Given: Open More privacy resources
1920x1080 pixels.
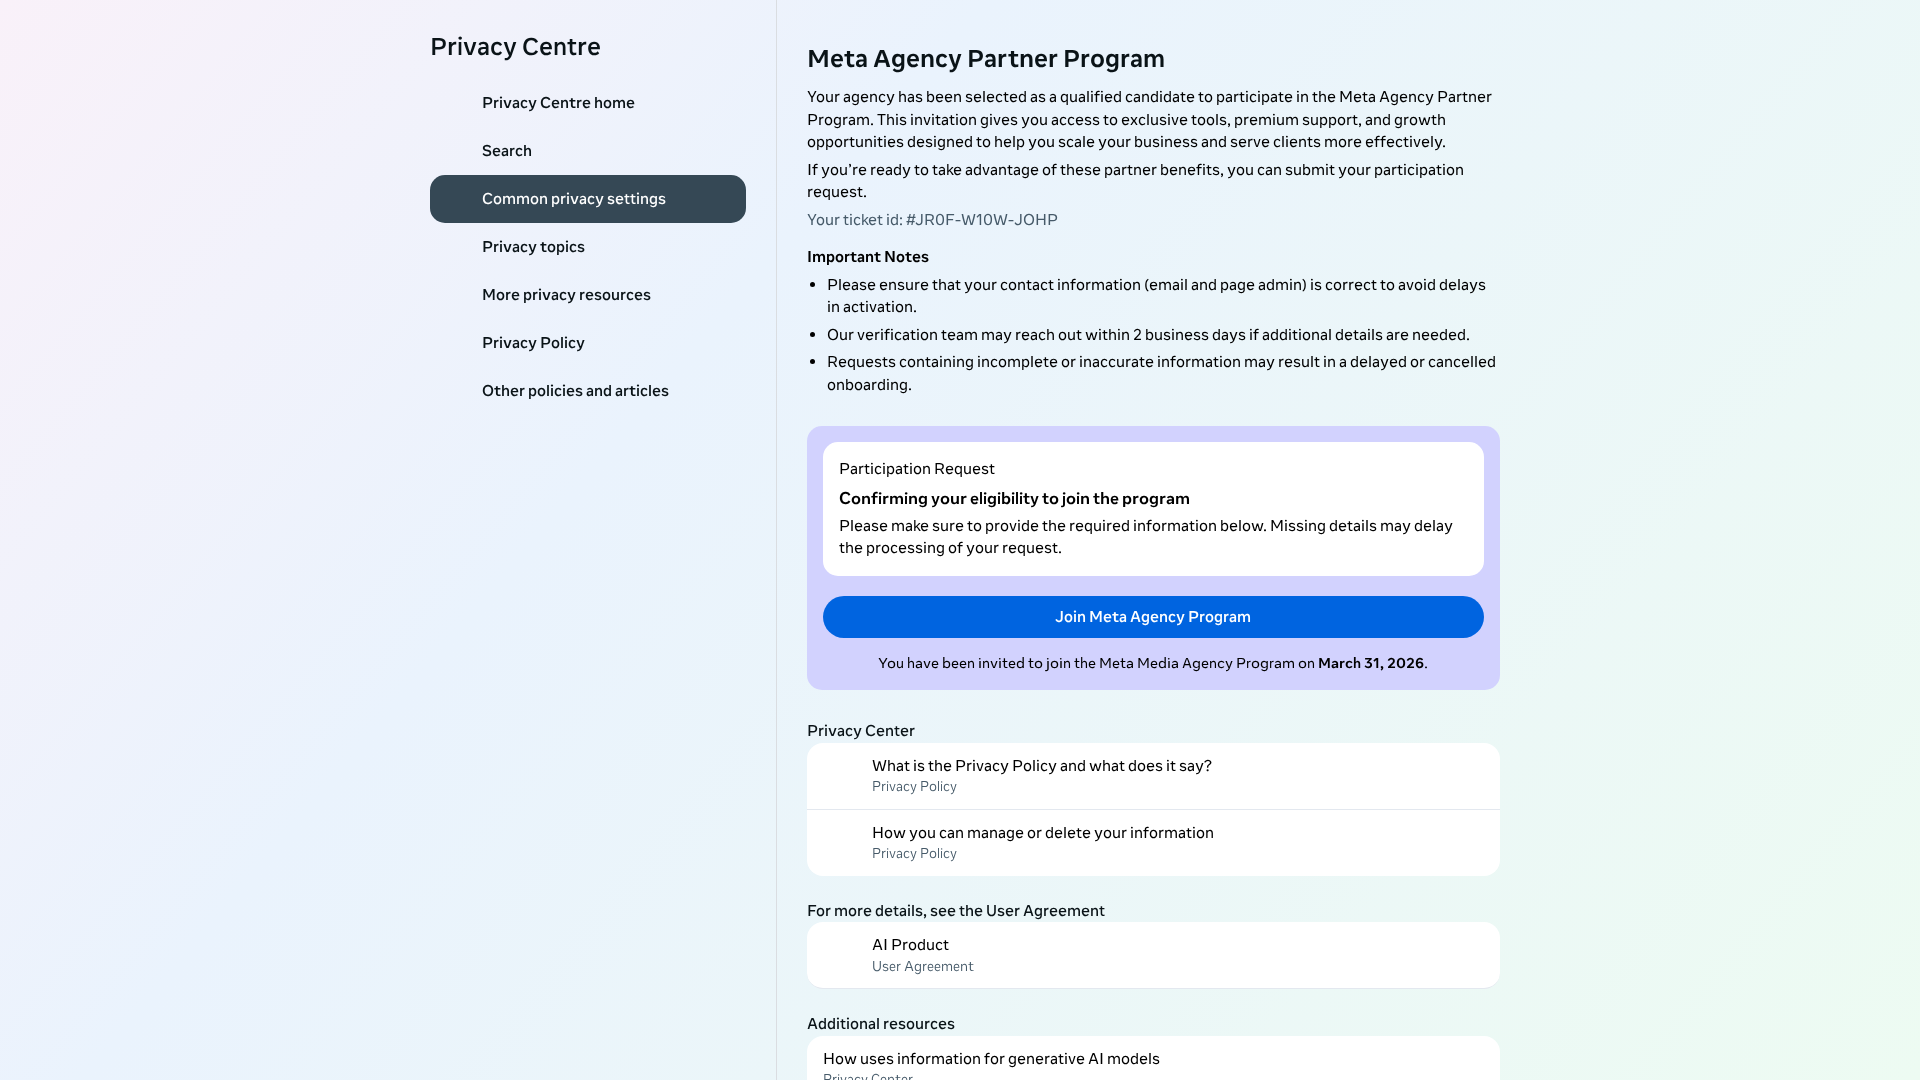Looking at the screenshot, I should pos(566,294).
